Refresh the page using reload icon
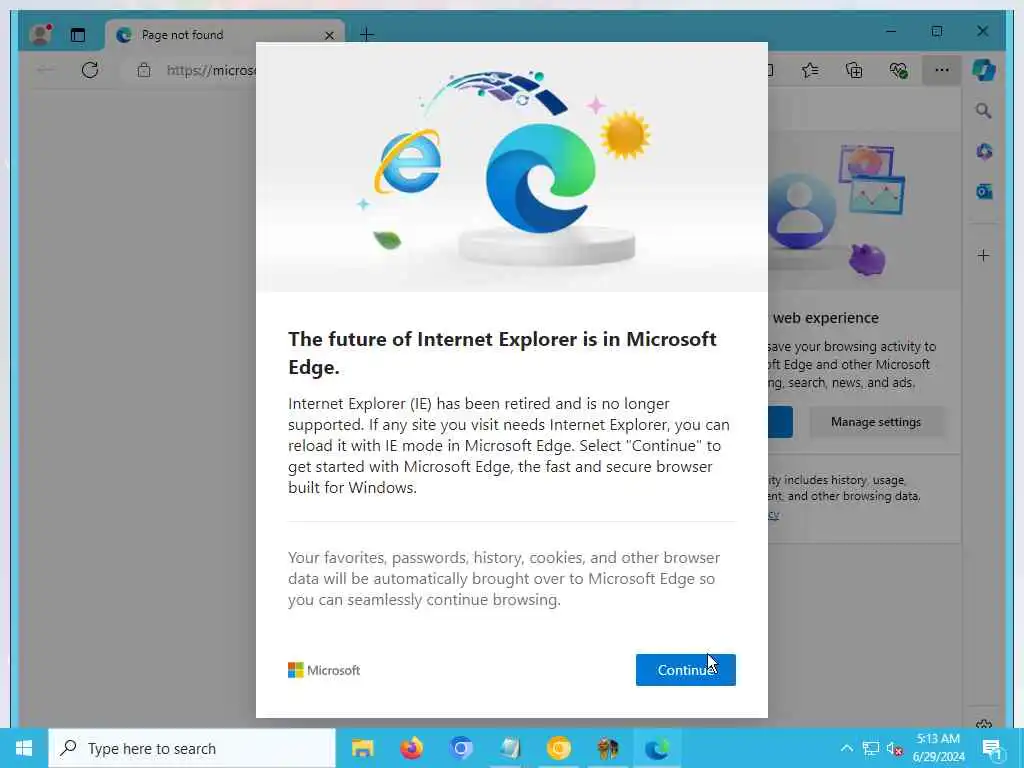The image size is (1024, 768). [90, 70]
